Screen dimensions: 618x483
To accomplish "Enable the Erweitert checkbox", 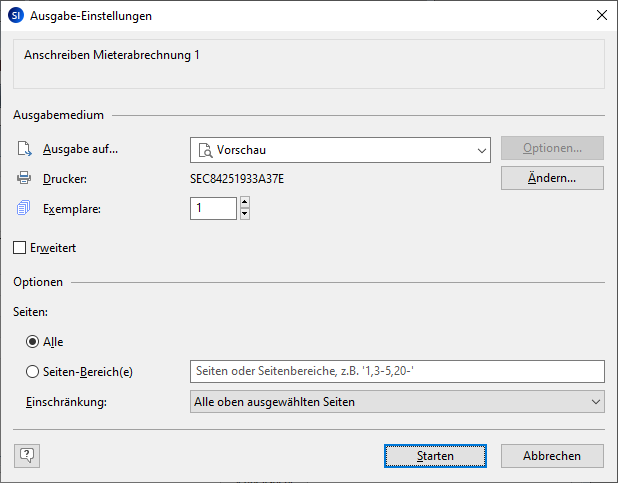I will [20, 247].
